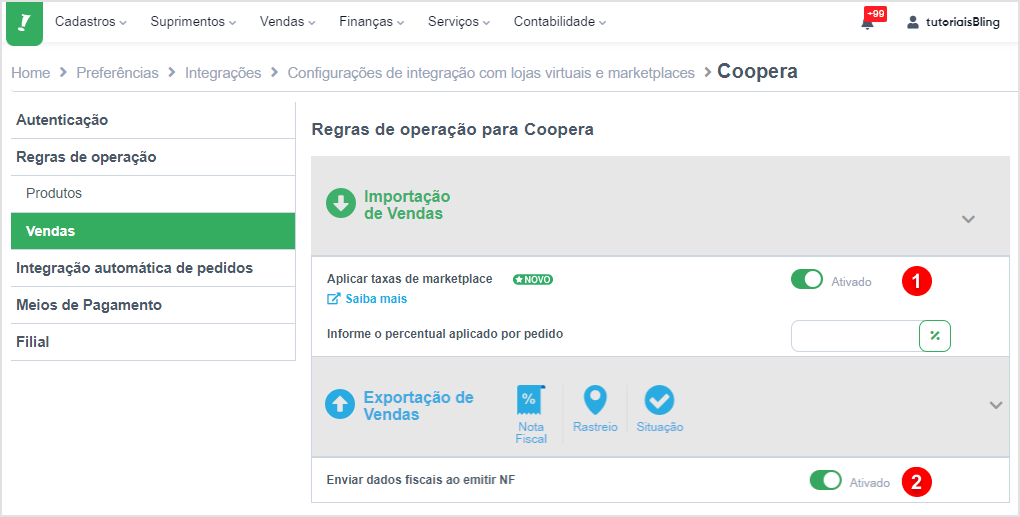Toggle Enviar dados fiscais ao emitir NF switch

[825, 481]
